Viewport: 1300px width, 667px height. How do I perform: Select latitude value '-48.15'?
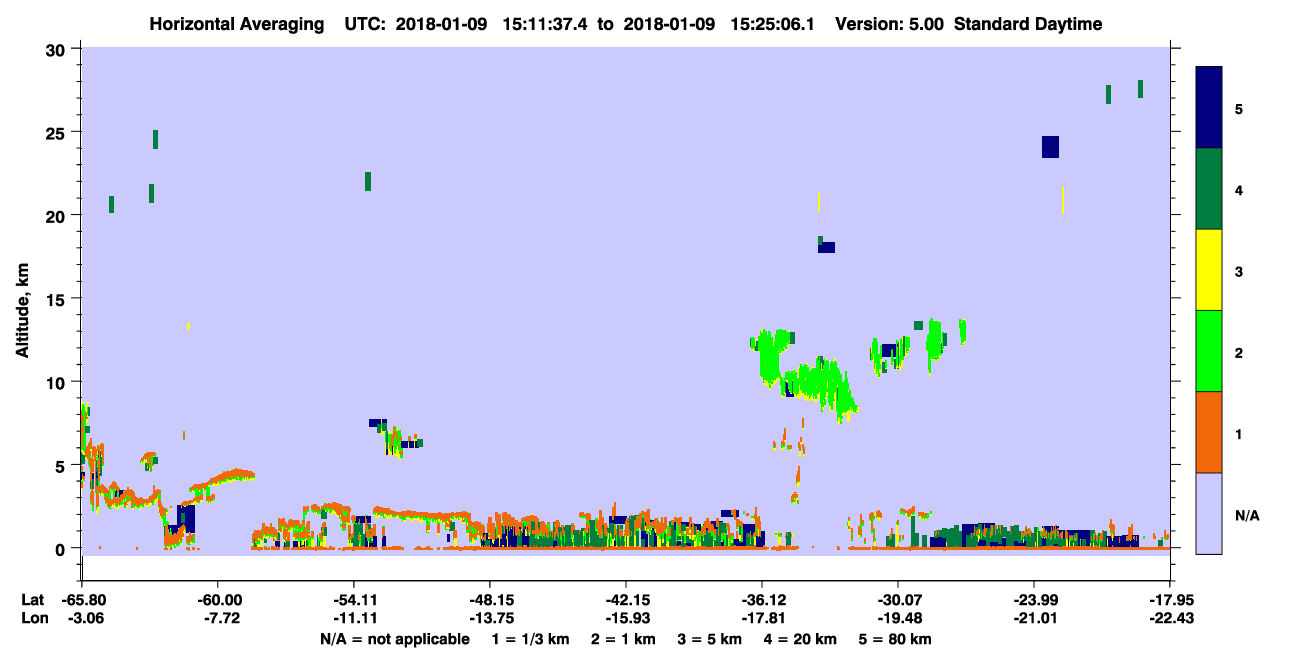tap(490, 600)
